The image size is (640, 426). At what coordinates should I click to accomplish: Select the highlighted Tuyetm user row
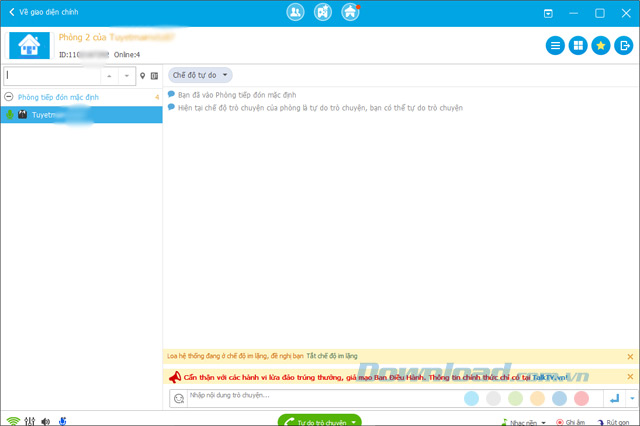[x=82, y=115]
